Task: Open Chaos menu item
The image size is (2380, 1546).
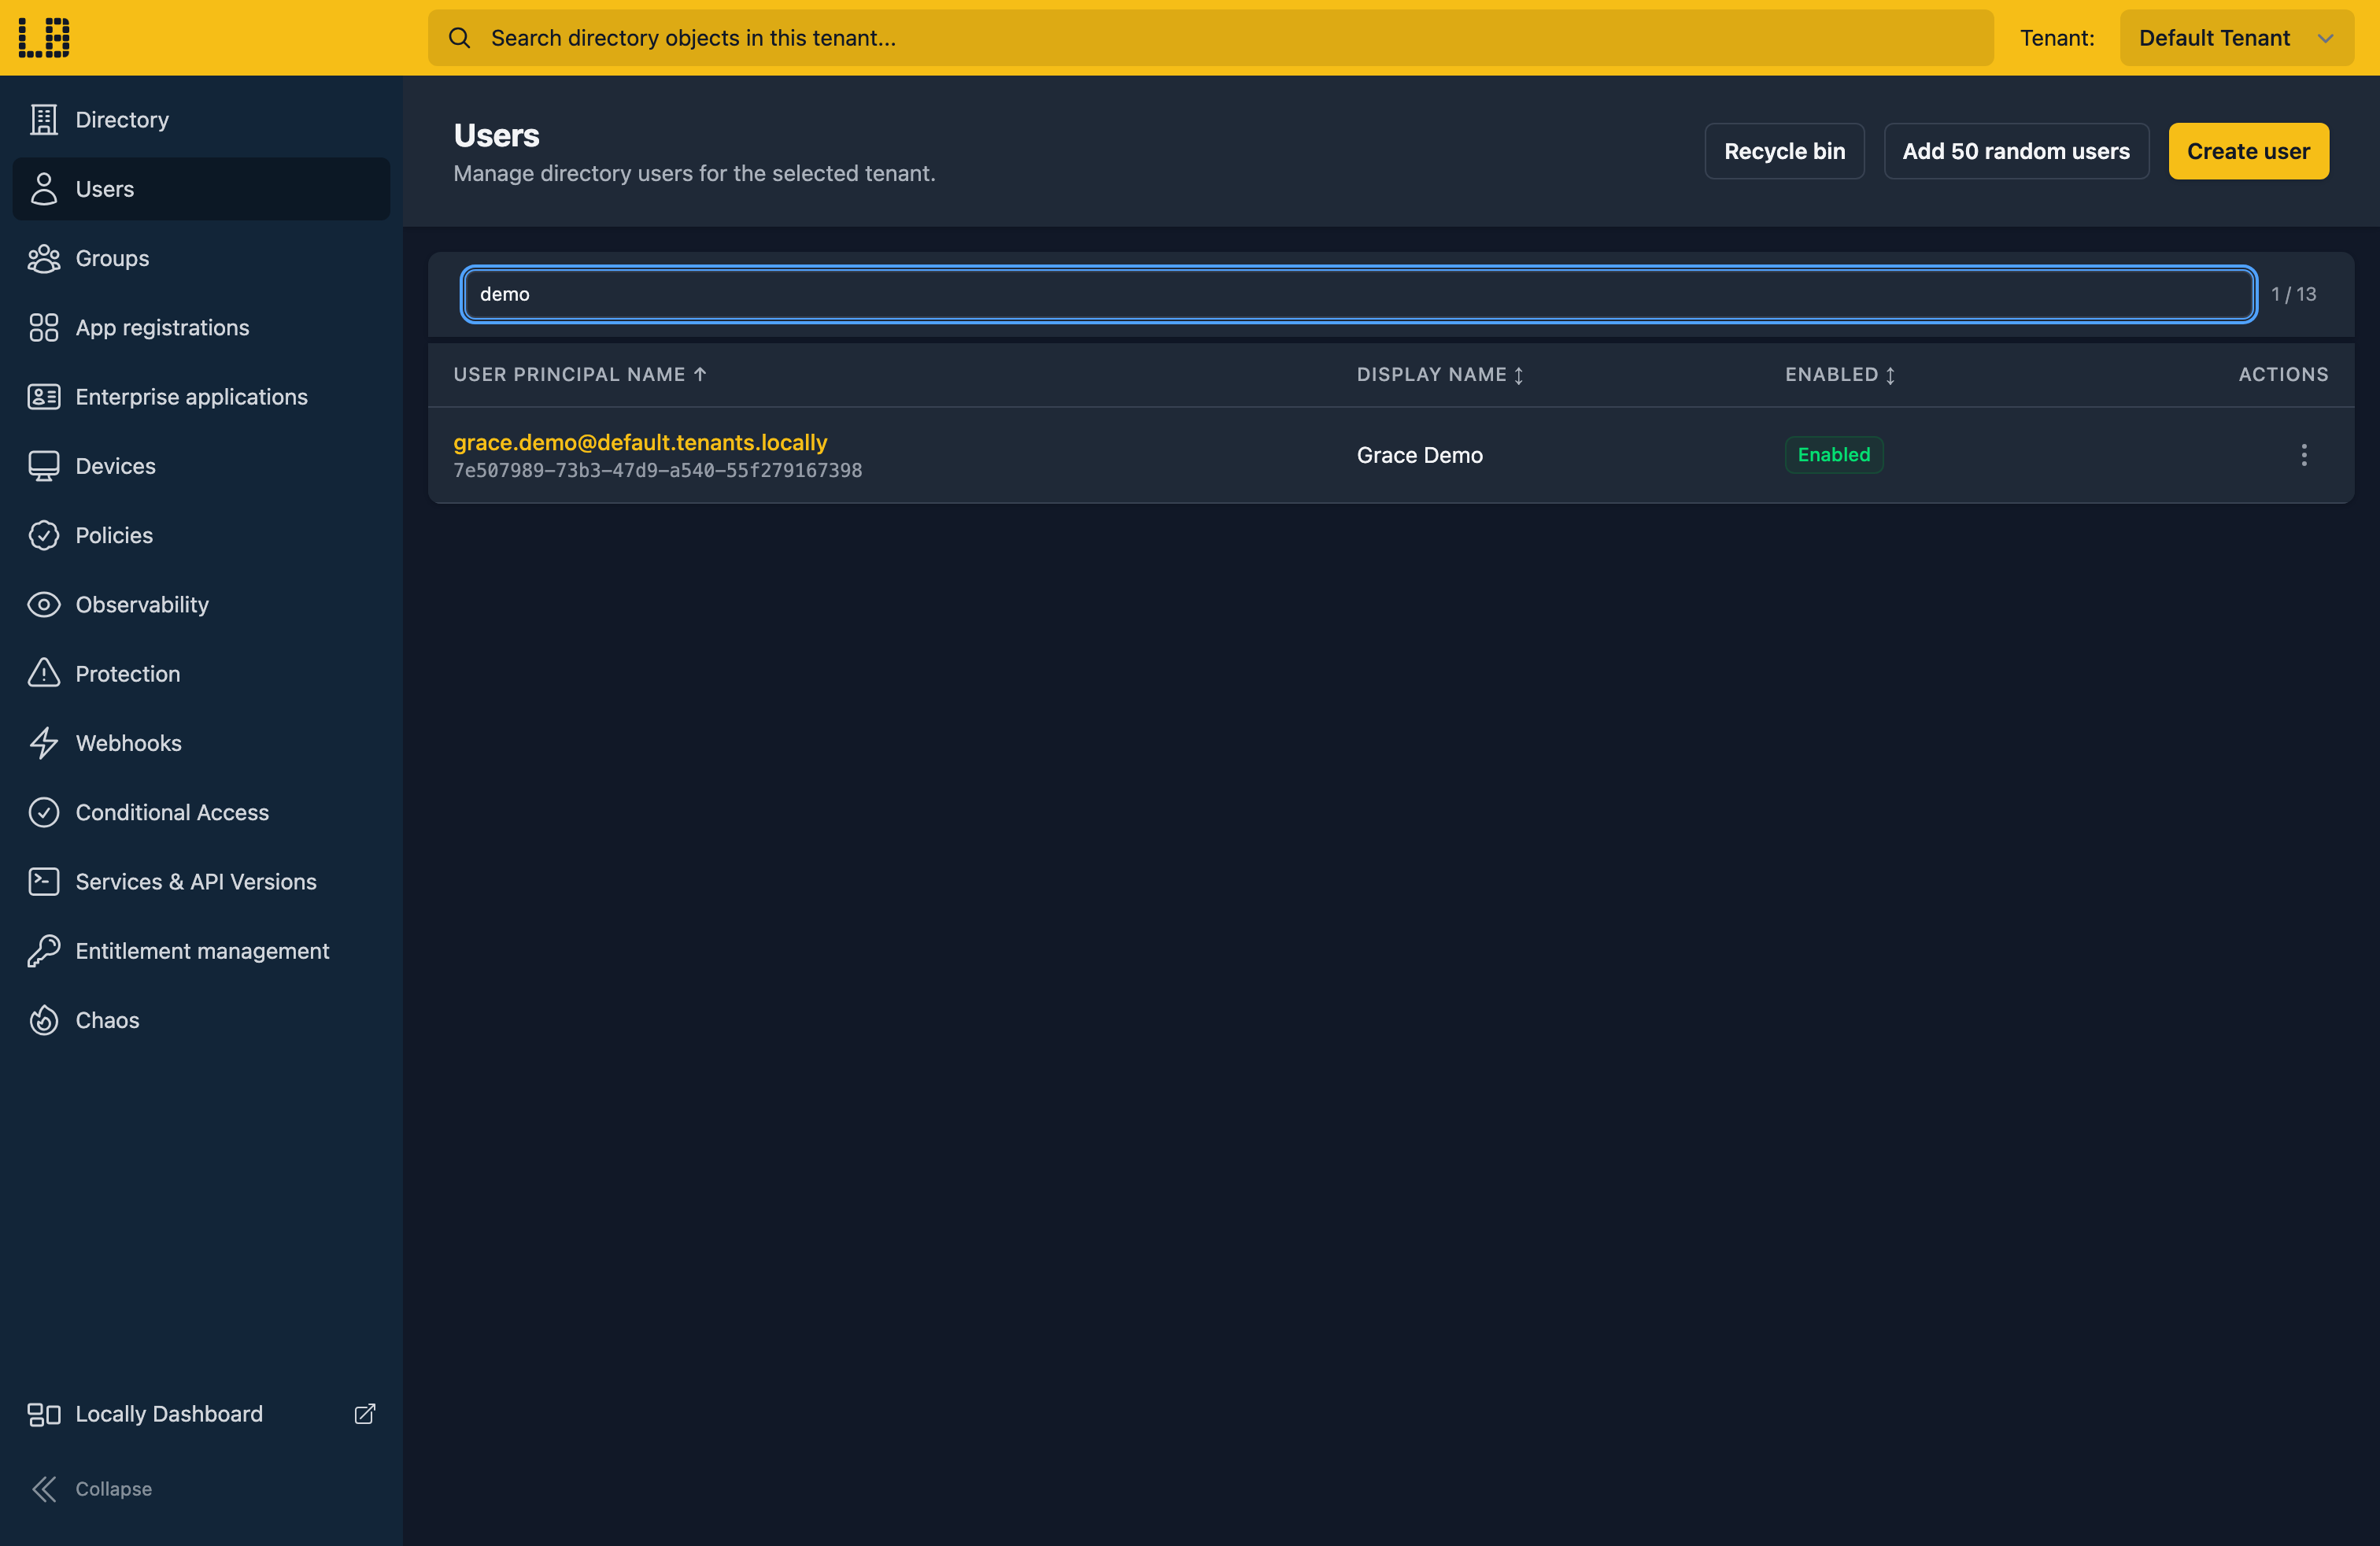Action: click(201, 1020)
